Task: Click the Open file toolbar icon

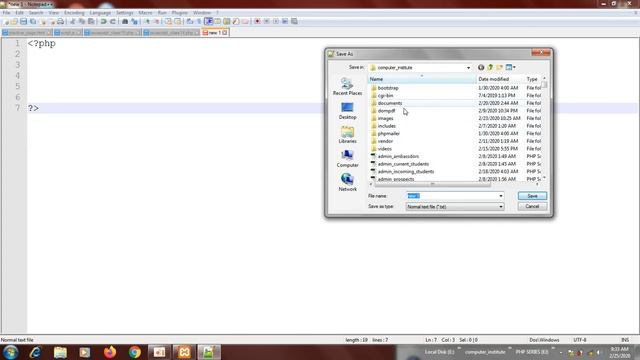Action: 14,21
